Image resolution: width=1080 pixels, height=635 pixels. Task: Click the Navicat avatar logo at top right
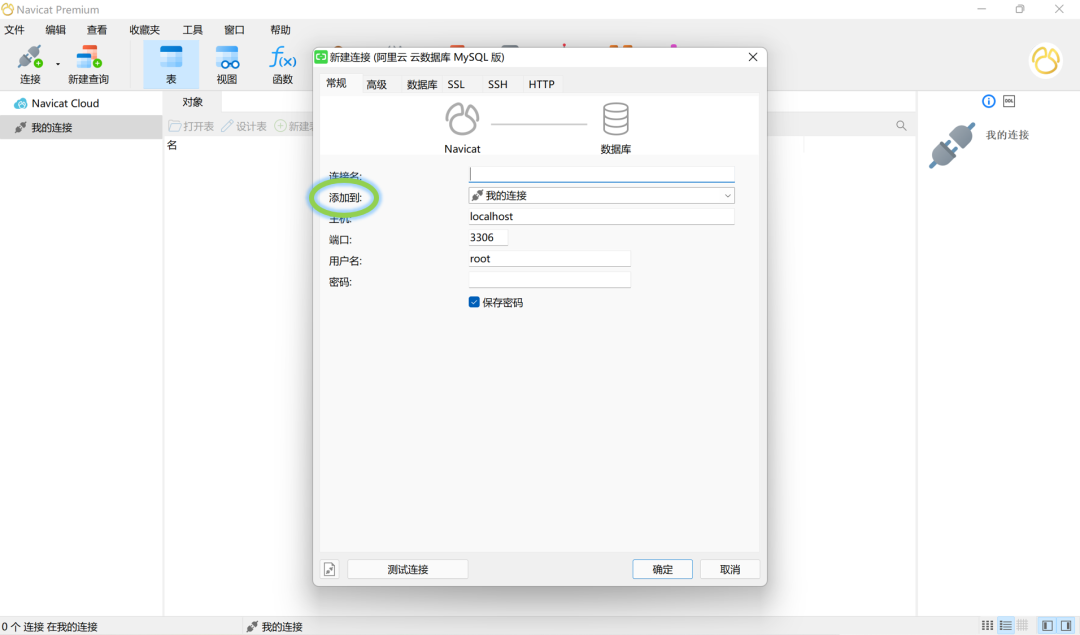pyautogui.click(x=1046, y=61)
